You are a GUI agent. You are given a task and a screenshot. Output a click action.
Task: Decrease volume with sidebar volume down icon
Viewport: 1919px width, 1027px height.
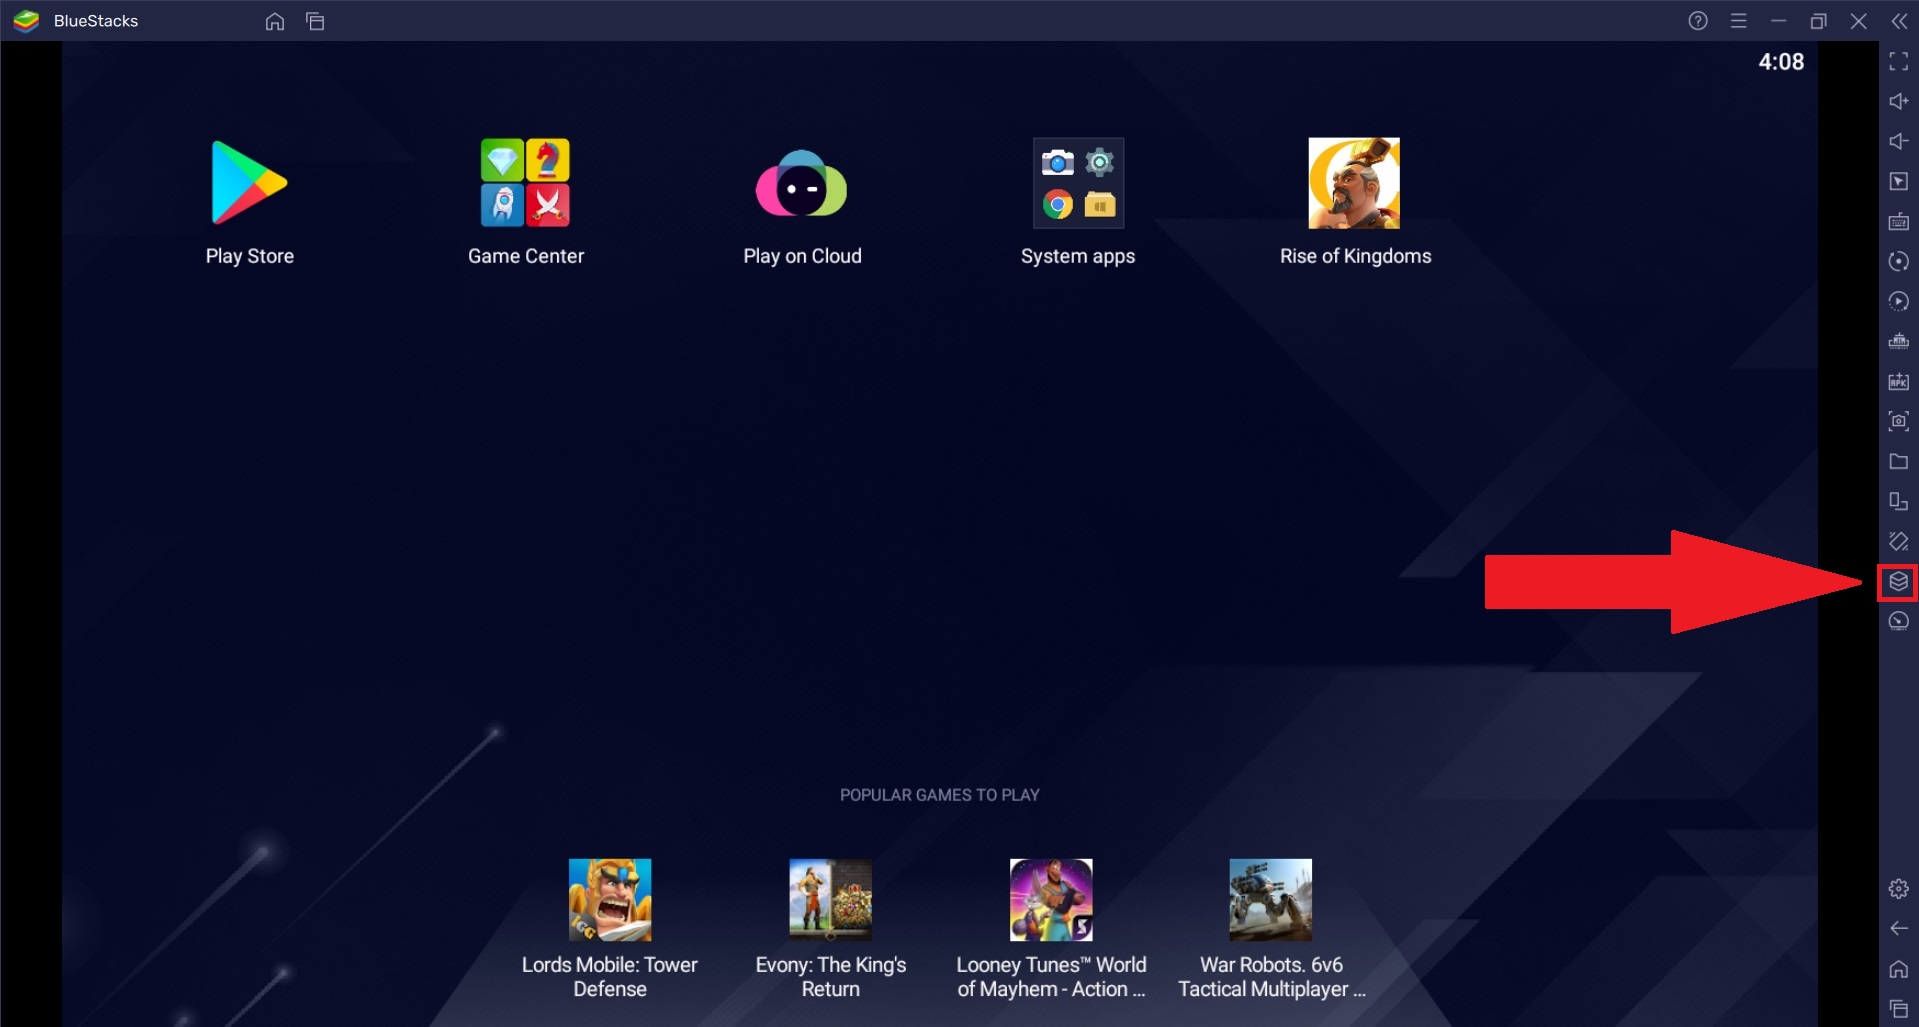1898,142
